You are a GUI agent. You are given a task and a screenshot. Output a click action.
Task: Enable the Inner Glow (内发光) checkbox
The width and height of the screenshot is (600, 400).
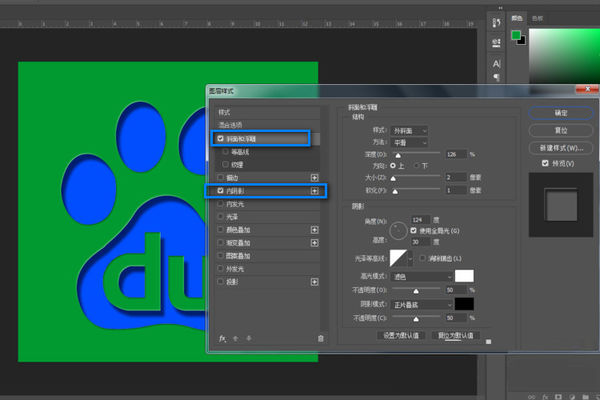coord(220,204)
